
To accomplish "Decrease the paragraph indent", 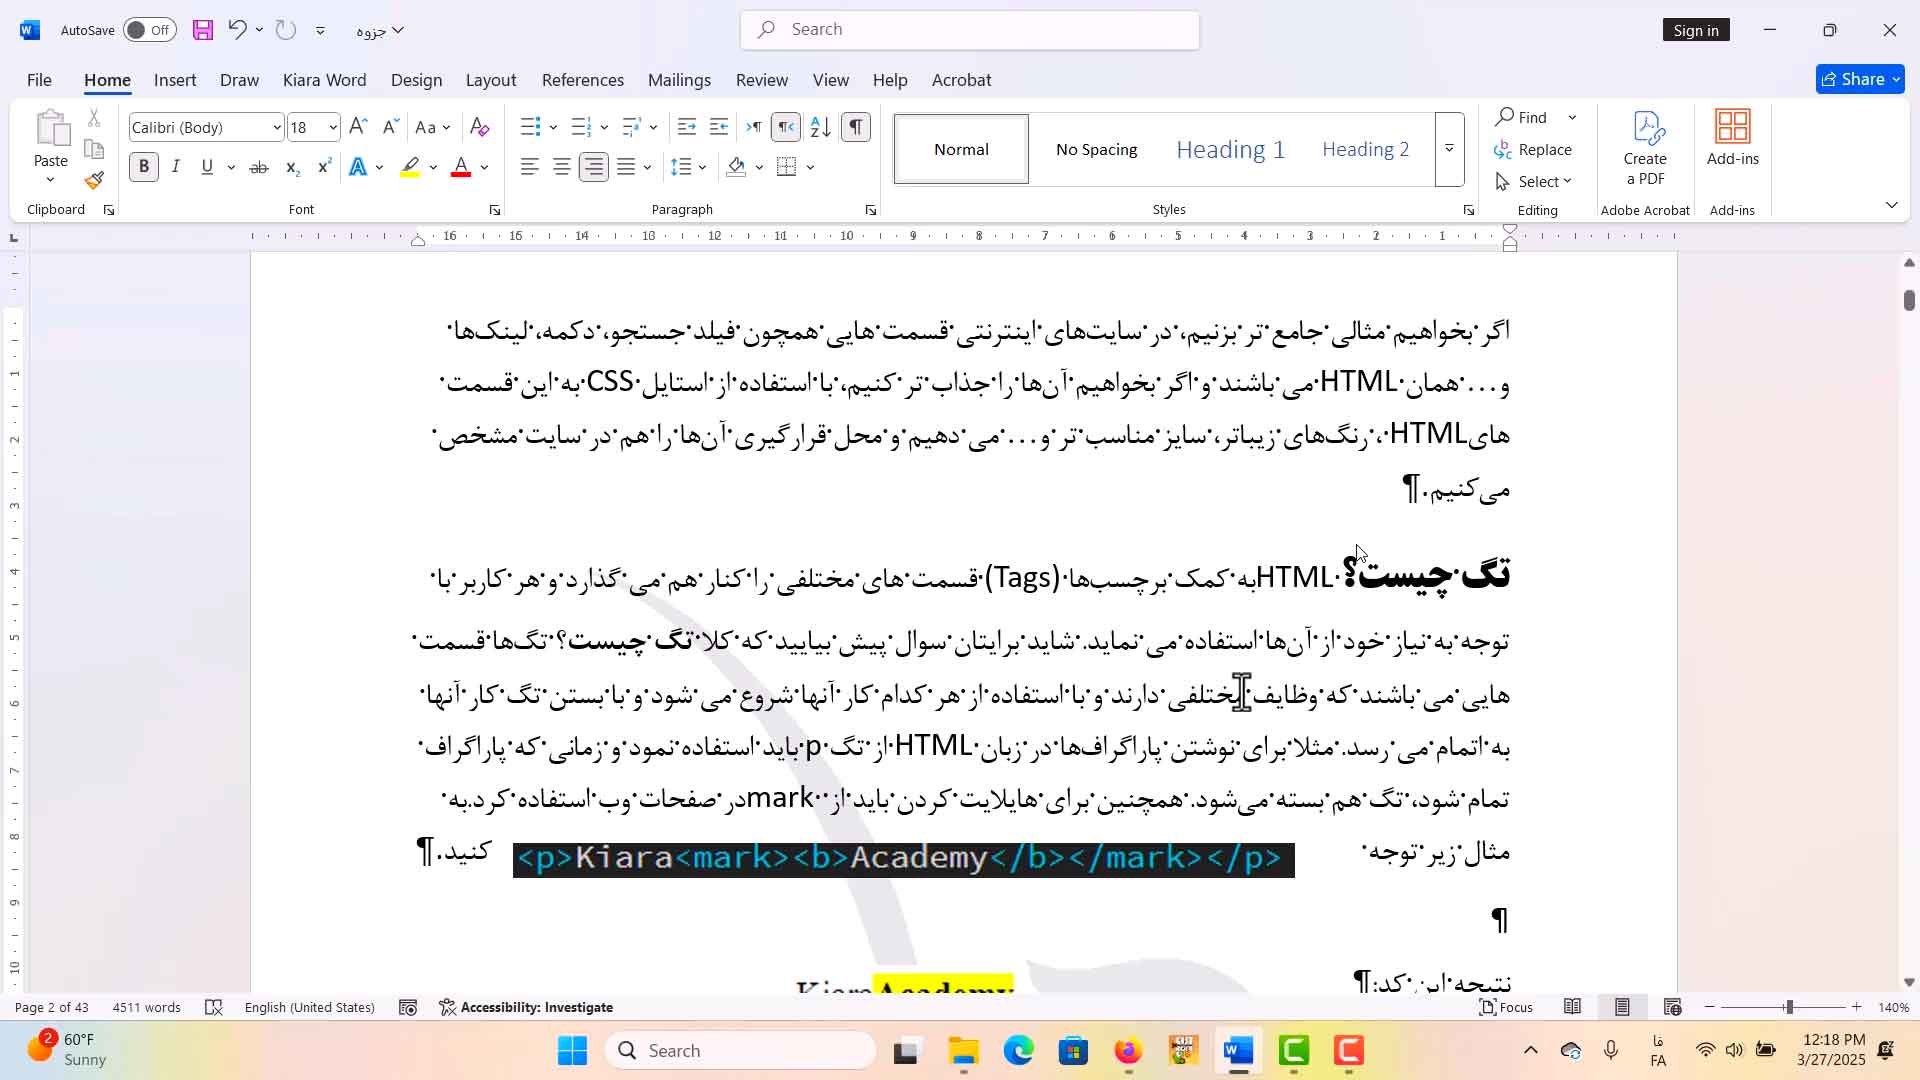I will pyautogui.click(x=687, y=127).
